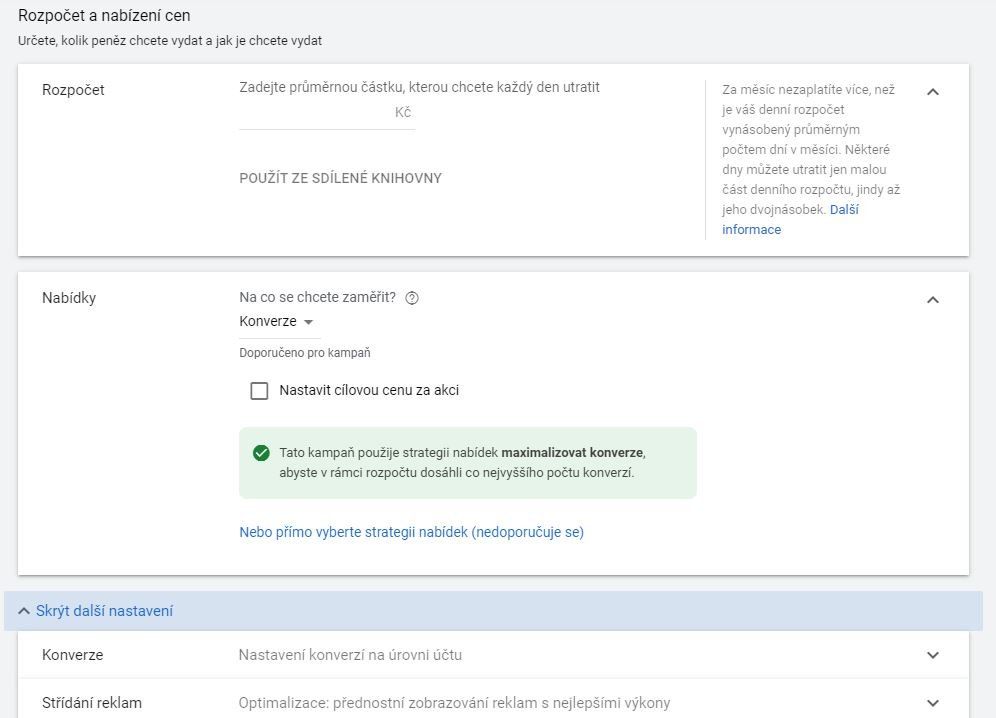Click 'POUŽÍT ZE SDÍLENÉ KNIHOVNY' button
The image size is (996, 718).
coord(340,179)
